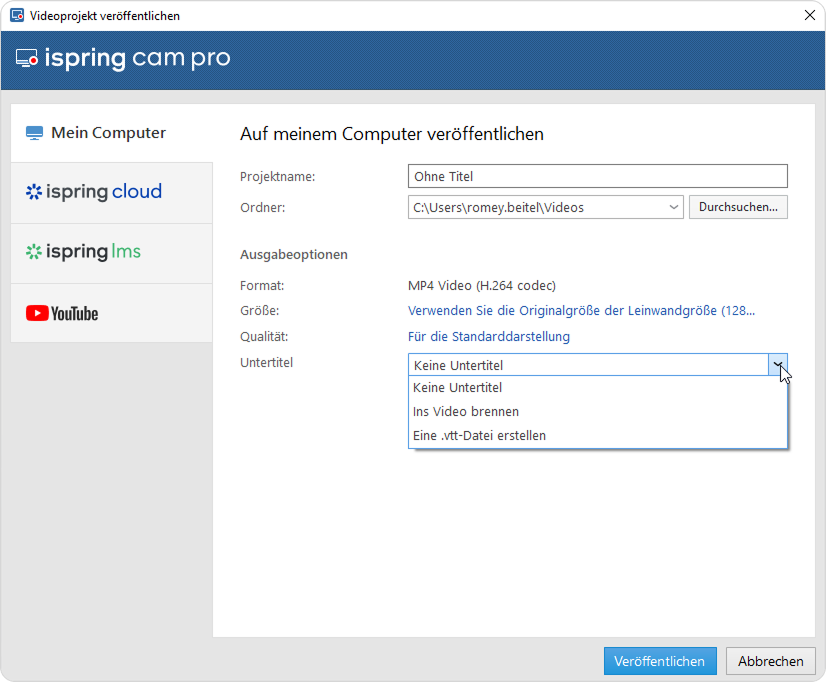
Task: Click the Für die Standarddarstellung quality link
Action: 488,337
